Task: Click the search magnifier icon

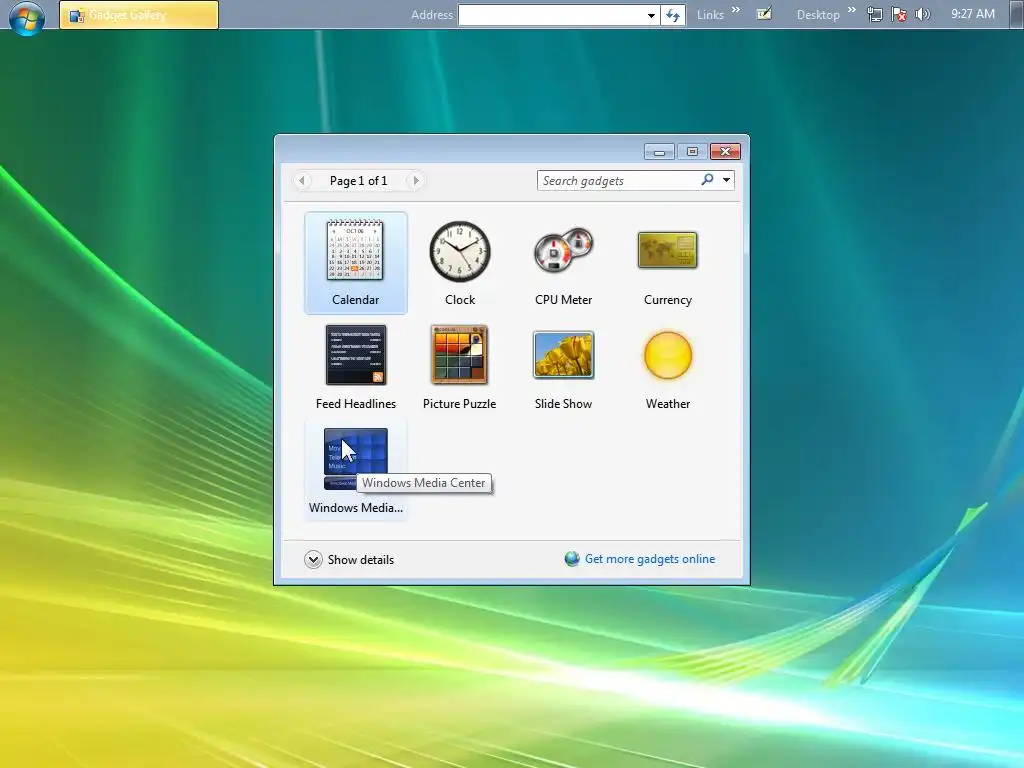Action: click(707, 180)
